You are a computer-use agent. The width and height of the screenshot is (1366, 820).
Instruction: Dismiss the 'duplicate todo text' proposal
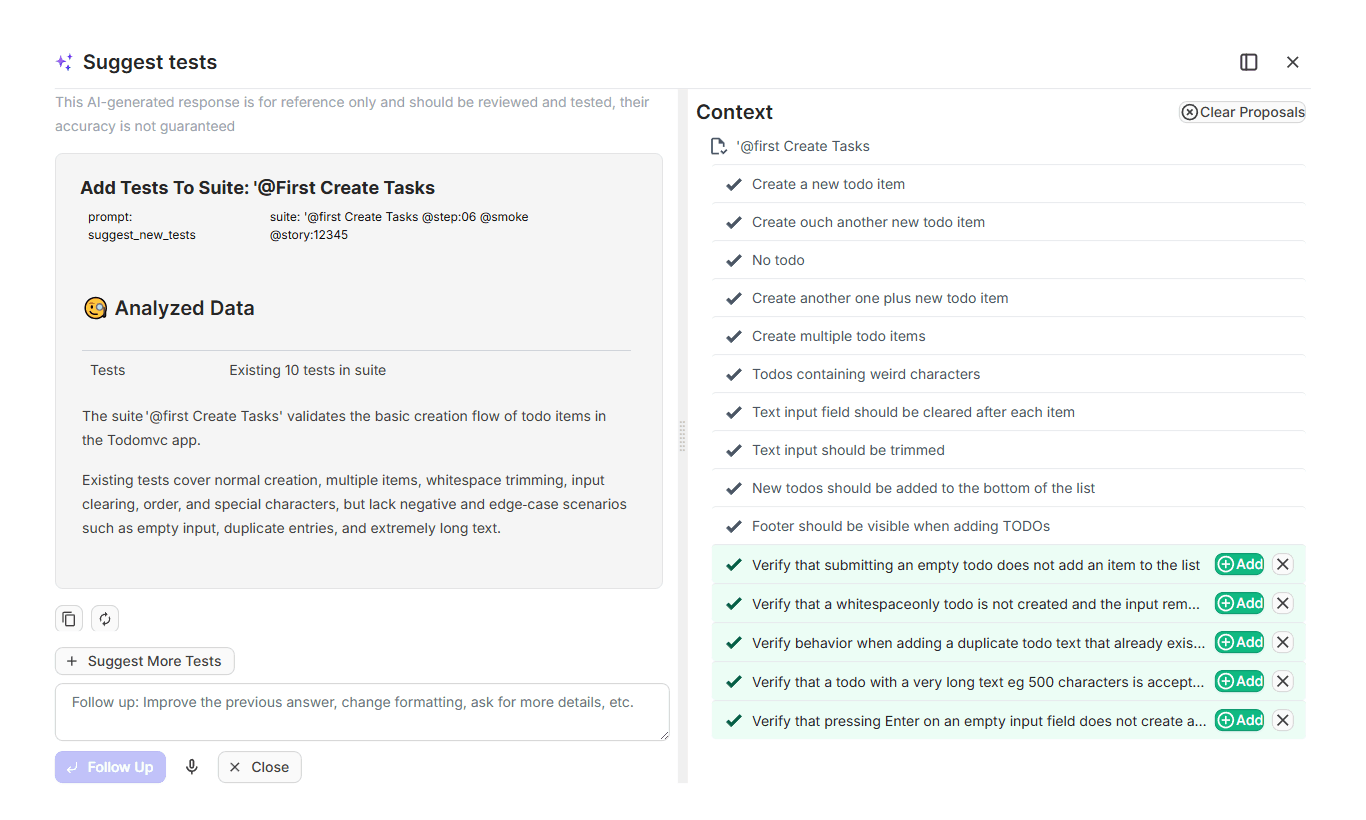pyautogui.click(x=1283, y=643)
